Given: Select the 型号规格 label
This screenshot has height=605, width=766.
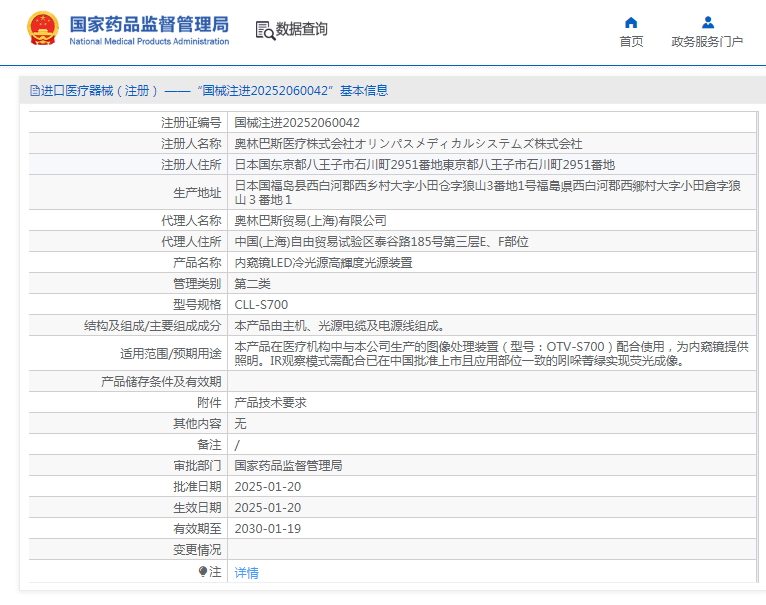Looking at the screenshot, I should [197, 304].
